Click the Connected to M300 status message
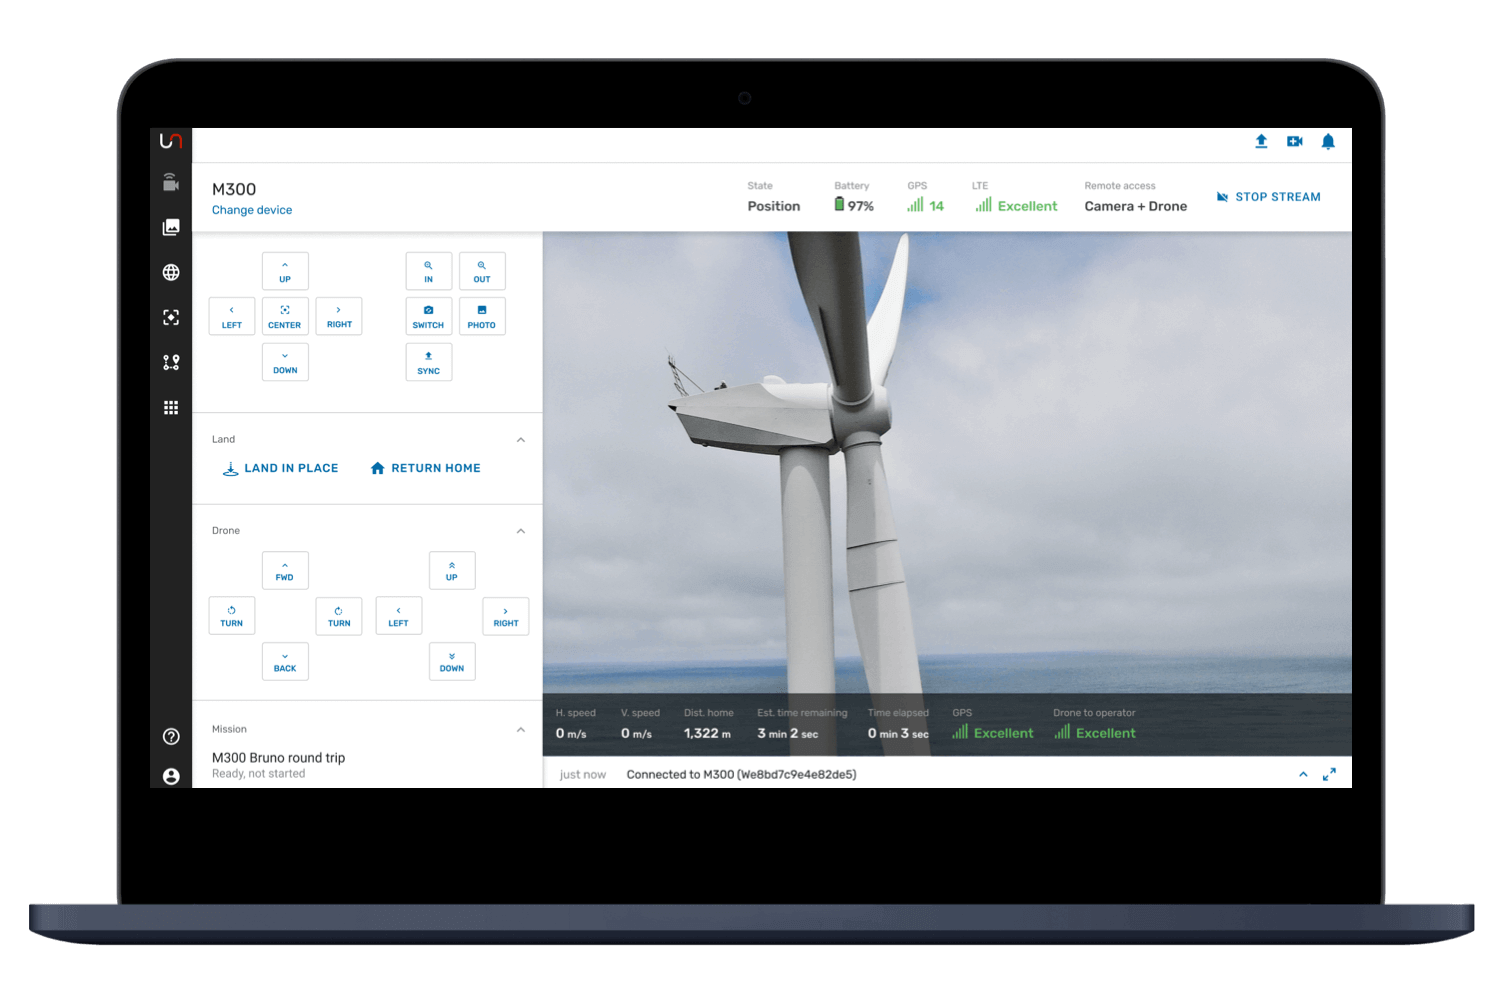 coord(741,774)
